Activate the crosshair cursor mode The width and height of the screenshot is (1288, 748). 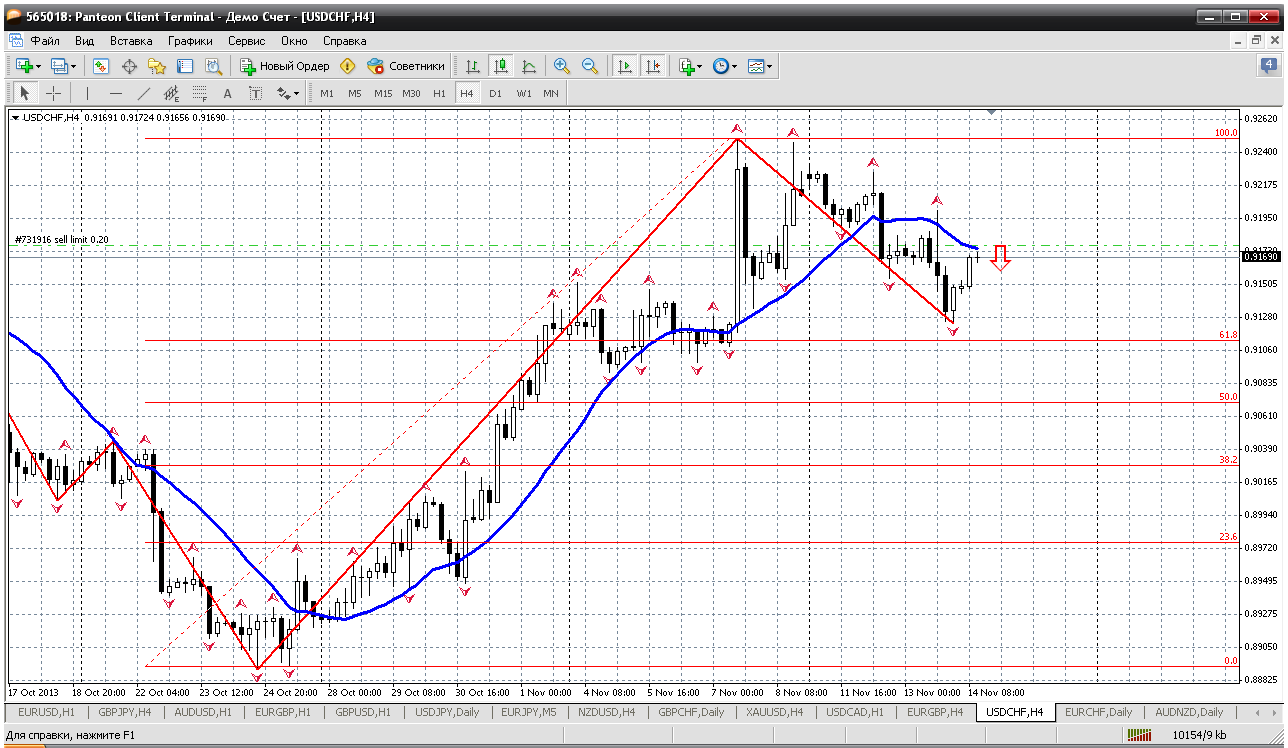pos(53,93)
